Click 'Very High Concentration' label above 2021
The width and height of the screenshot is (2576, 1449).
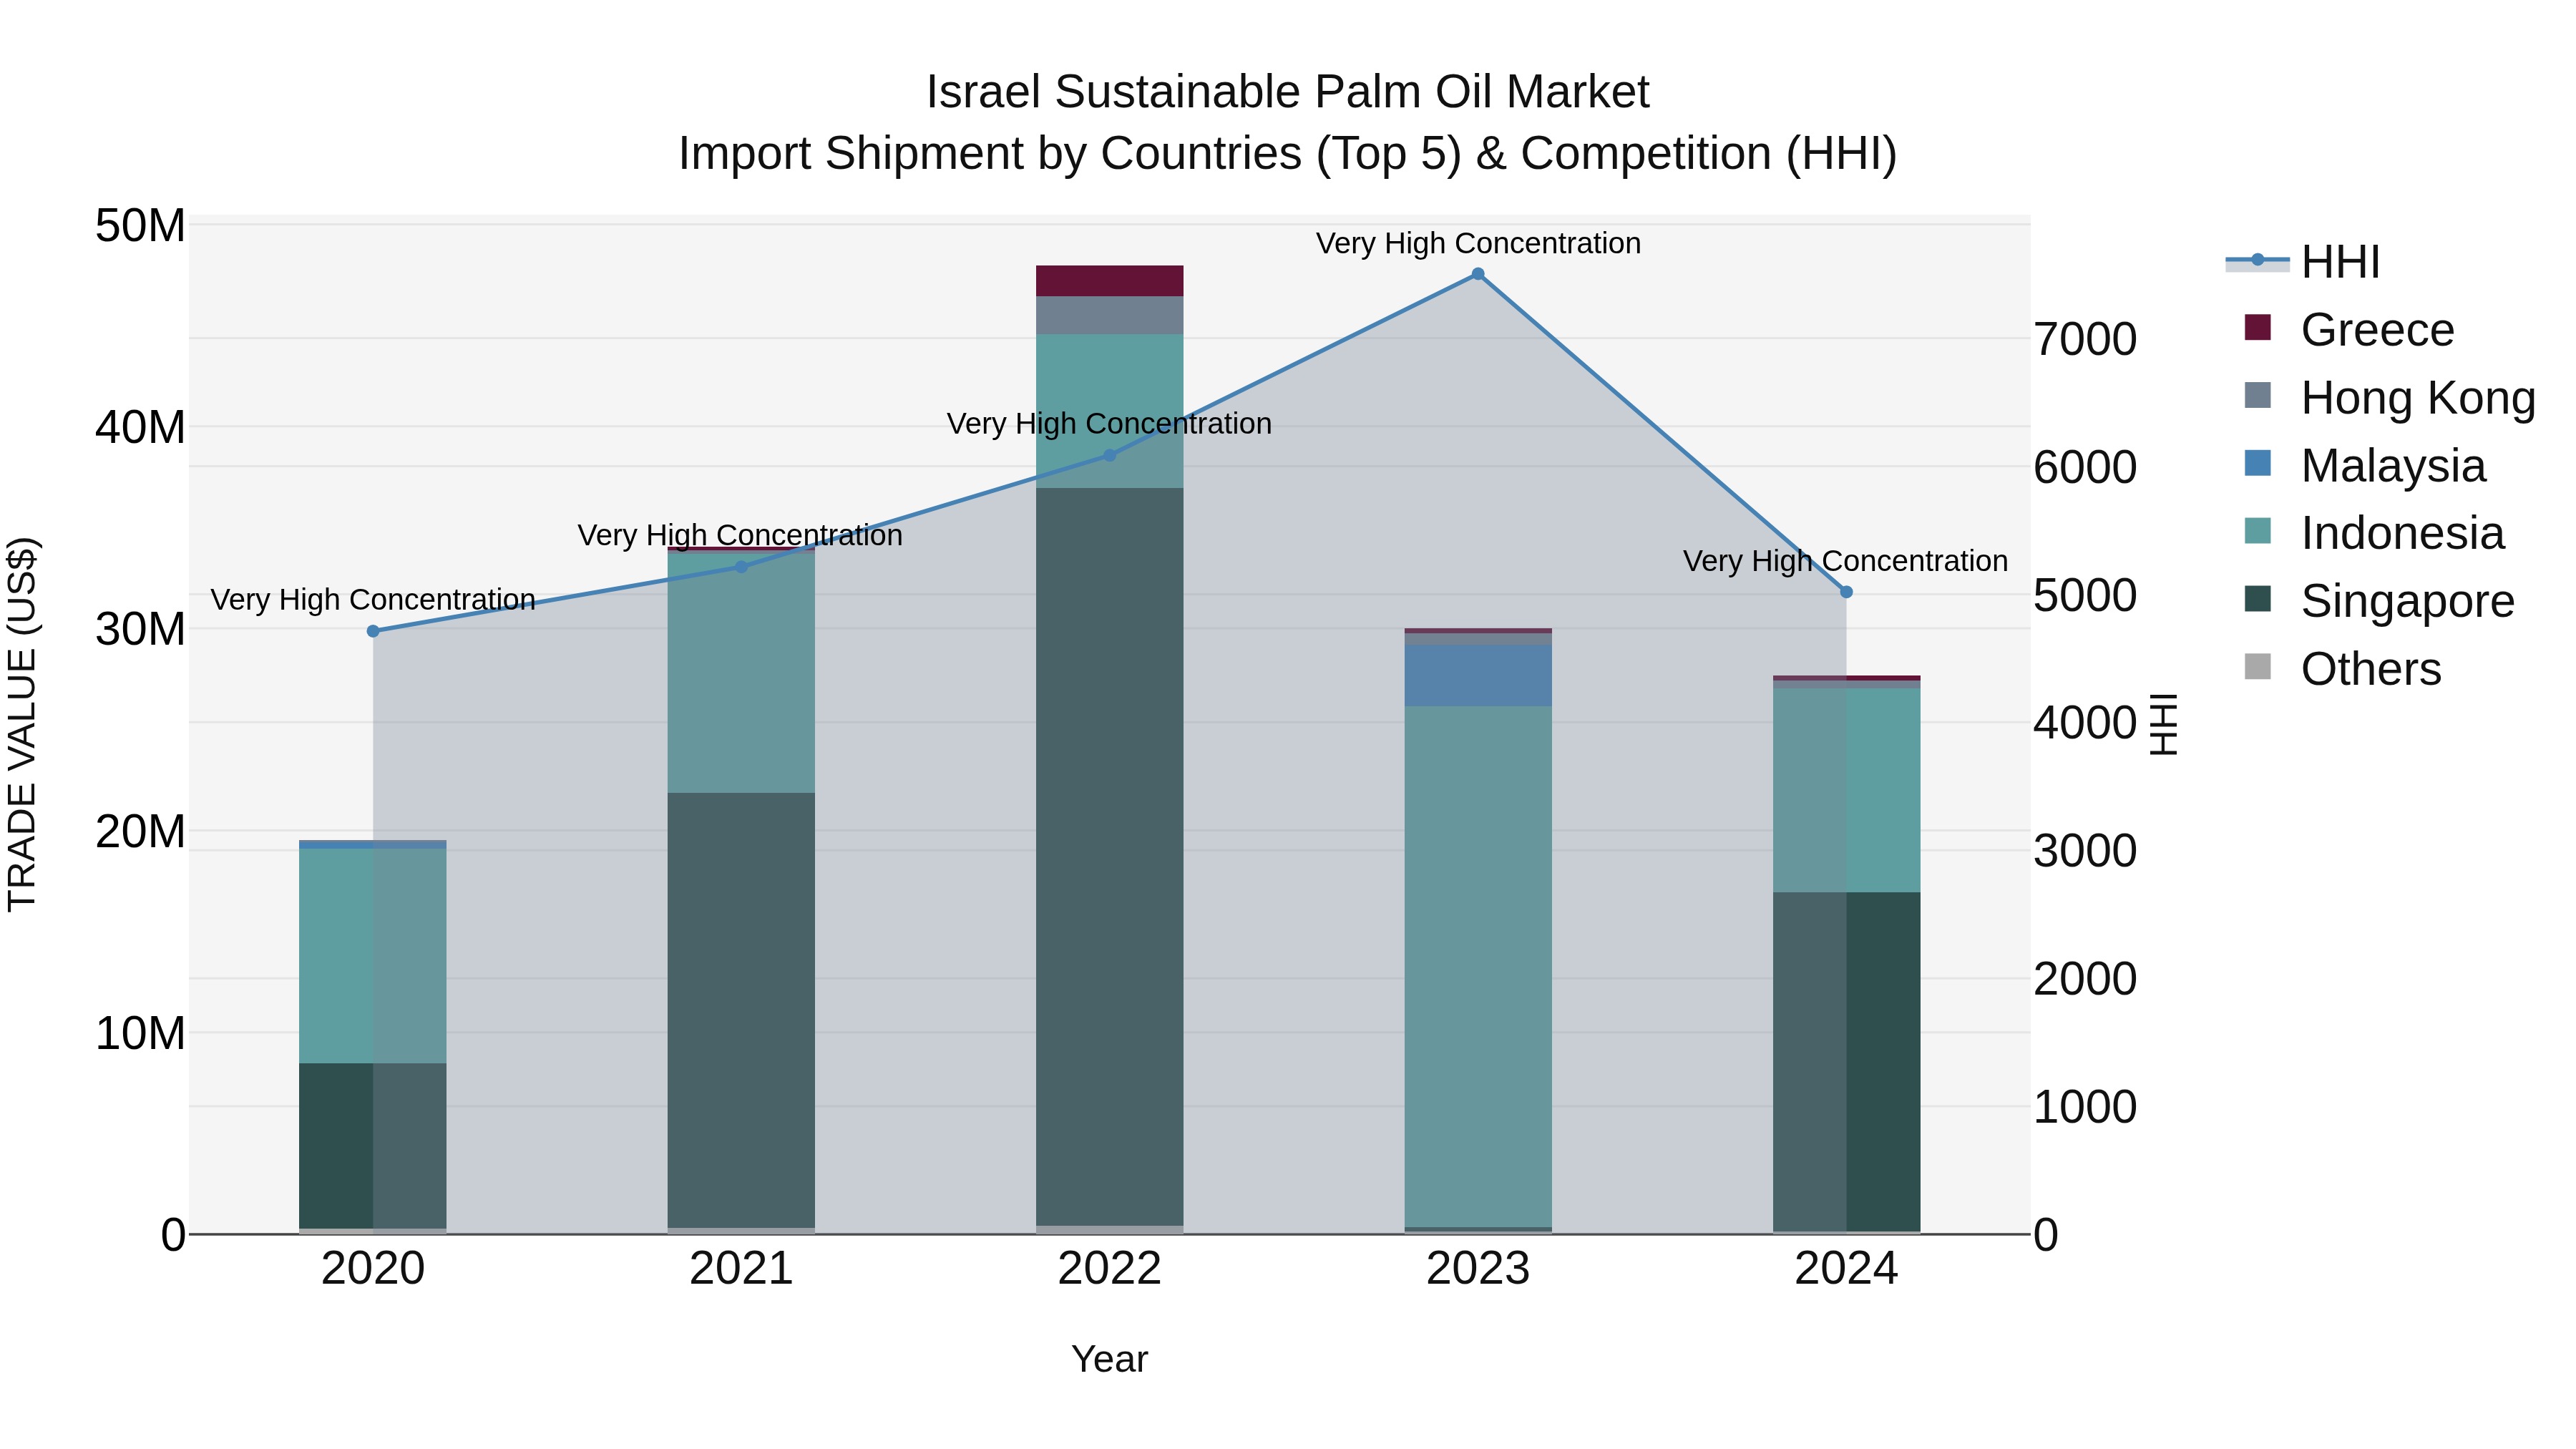coord(740,535)
